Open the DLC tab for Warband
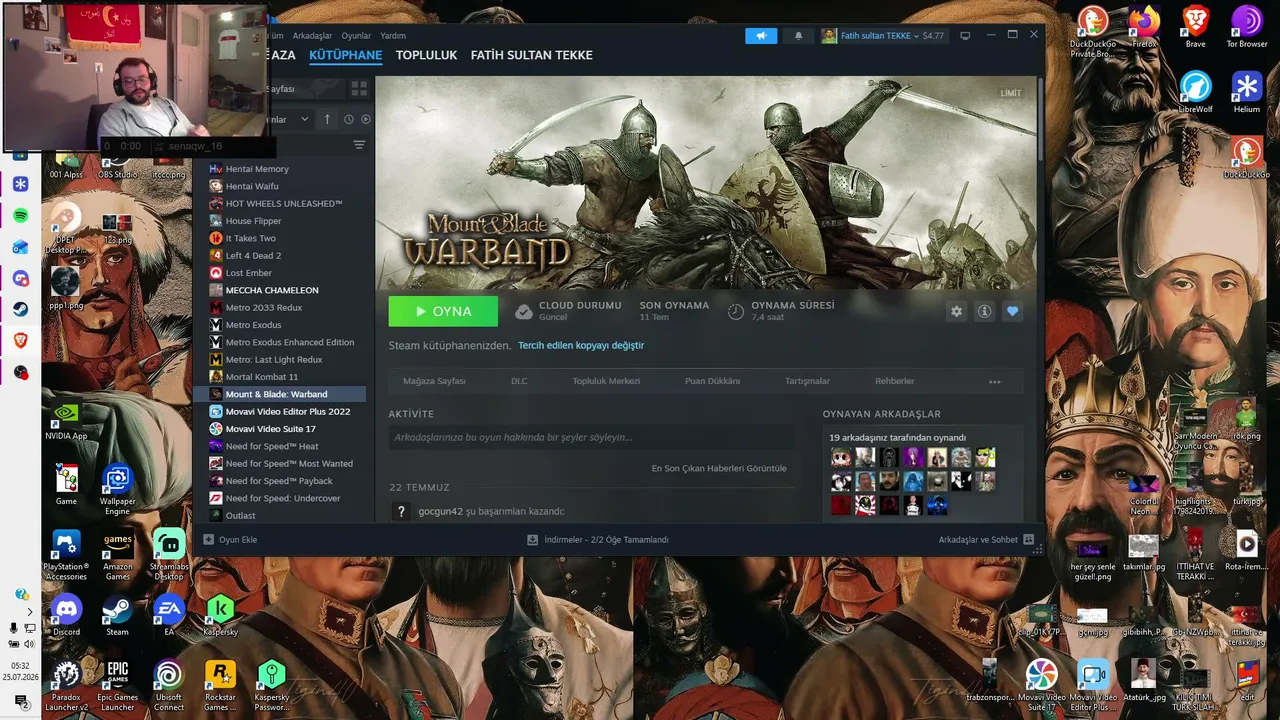 [x=519, y=381]
